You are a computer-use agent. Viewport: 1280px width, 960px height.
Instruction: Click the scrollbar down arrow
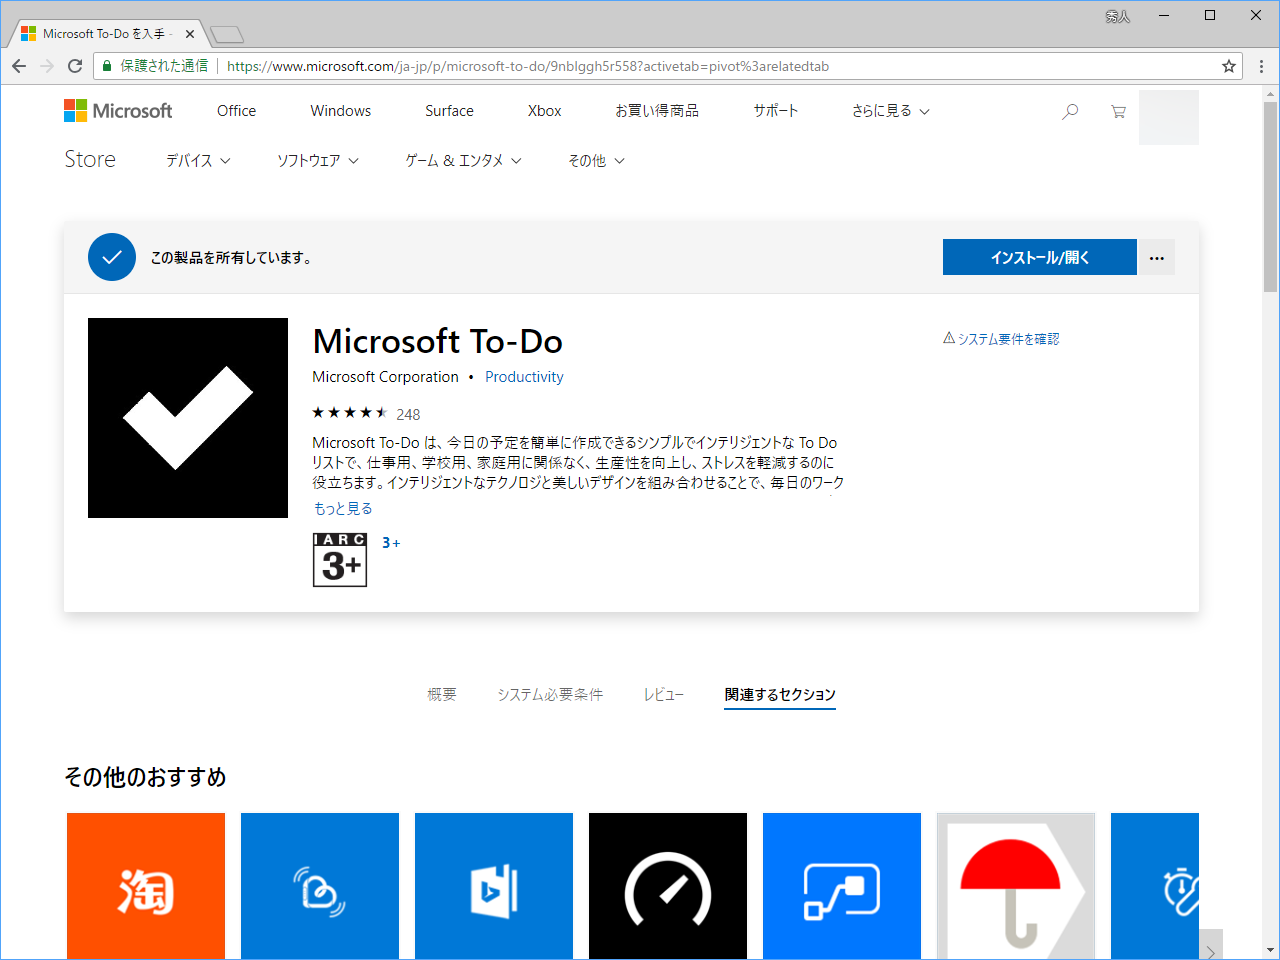point(1270,950)
